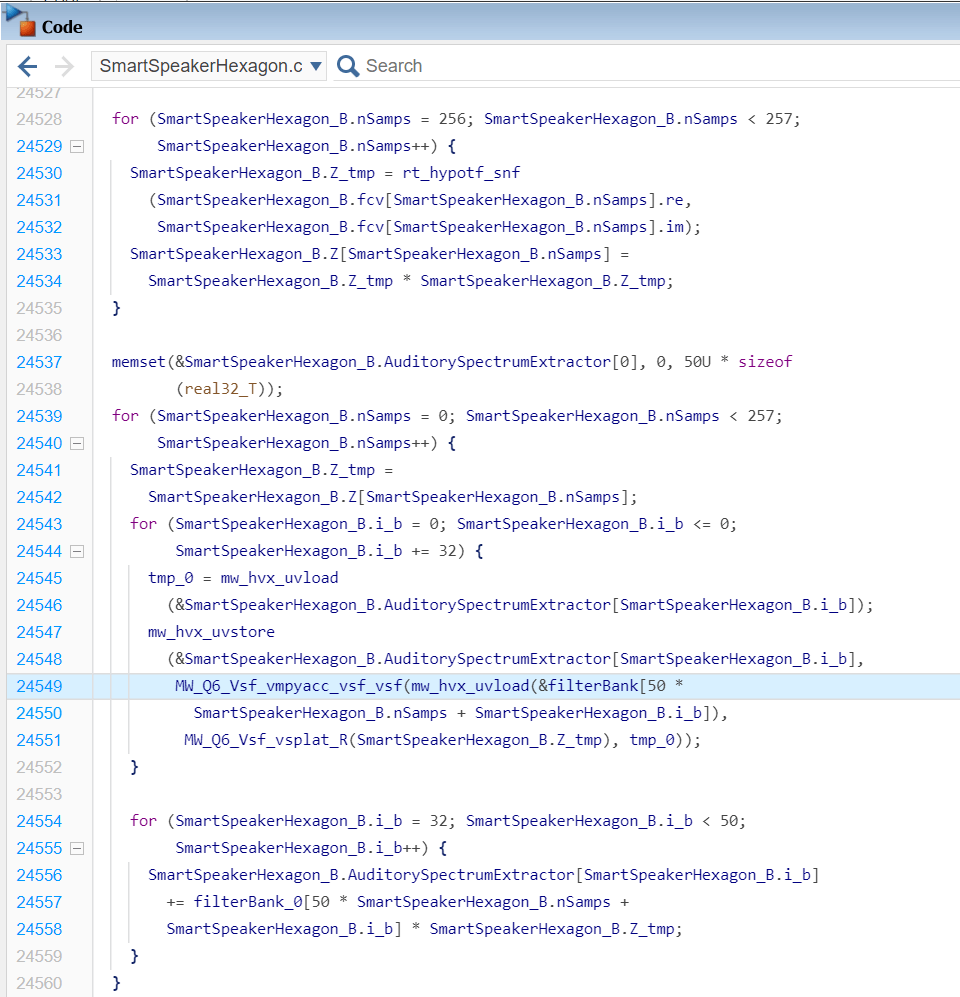
Task: Click the rt_hypotf_snf function call
Action: point(461,173)
